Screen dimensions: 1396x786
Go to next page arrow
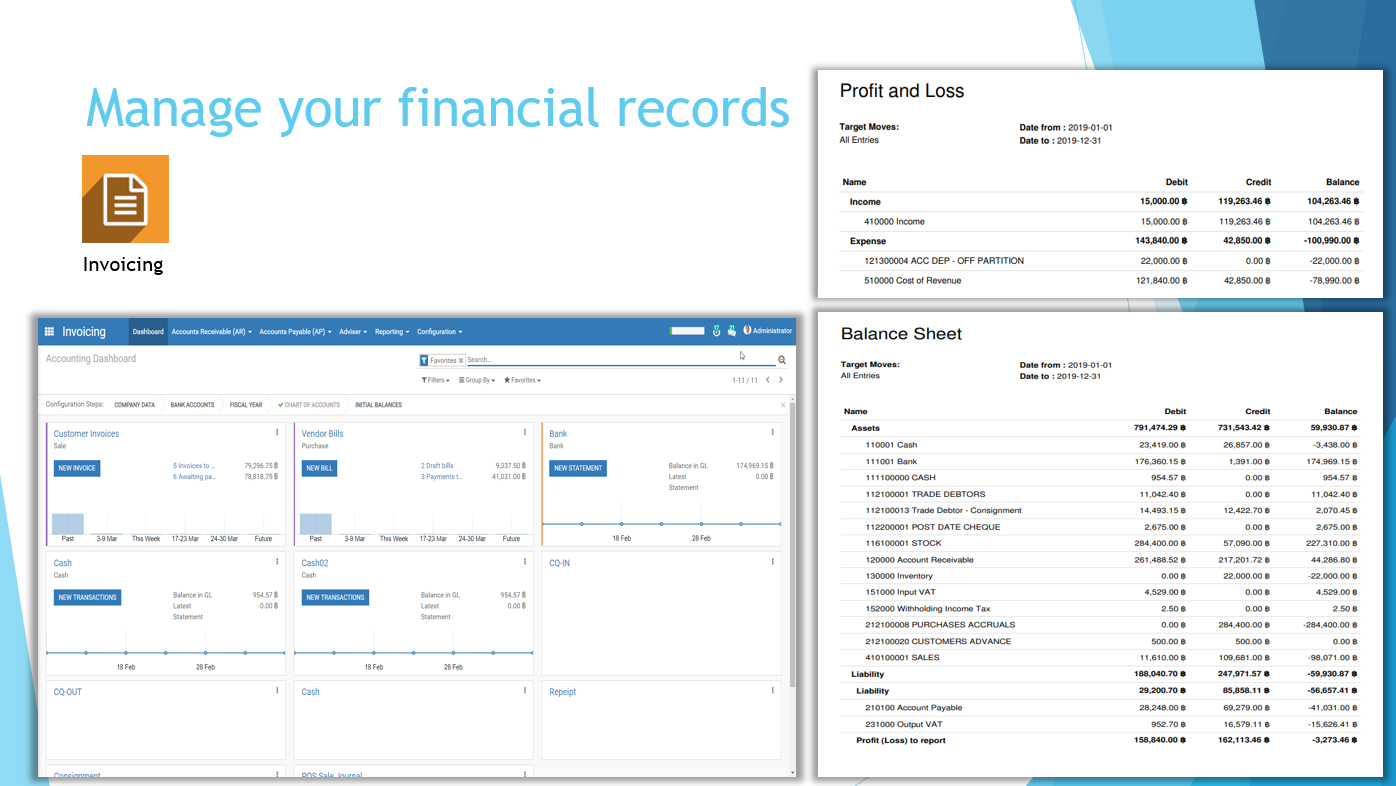point(781,380)
